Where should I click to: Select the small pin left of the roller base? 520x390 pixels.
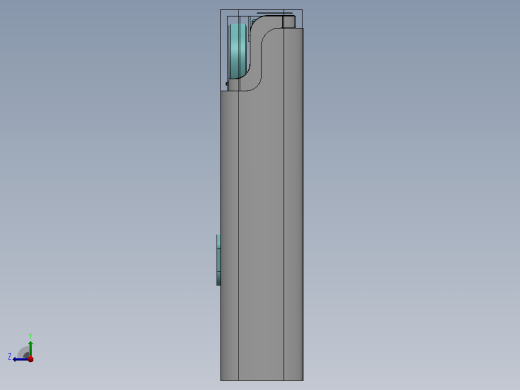pyautogui.click(x=227, y=84)
